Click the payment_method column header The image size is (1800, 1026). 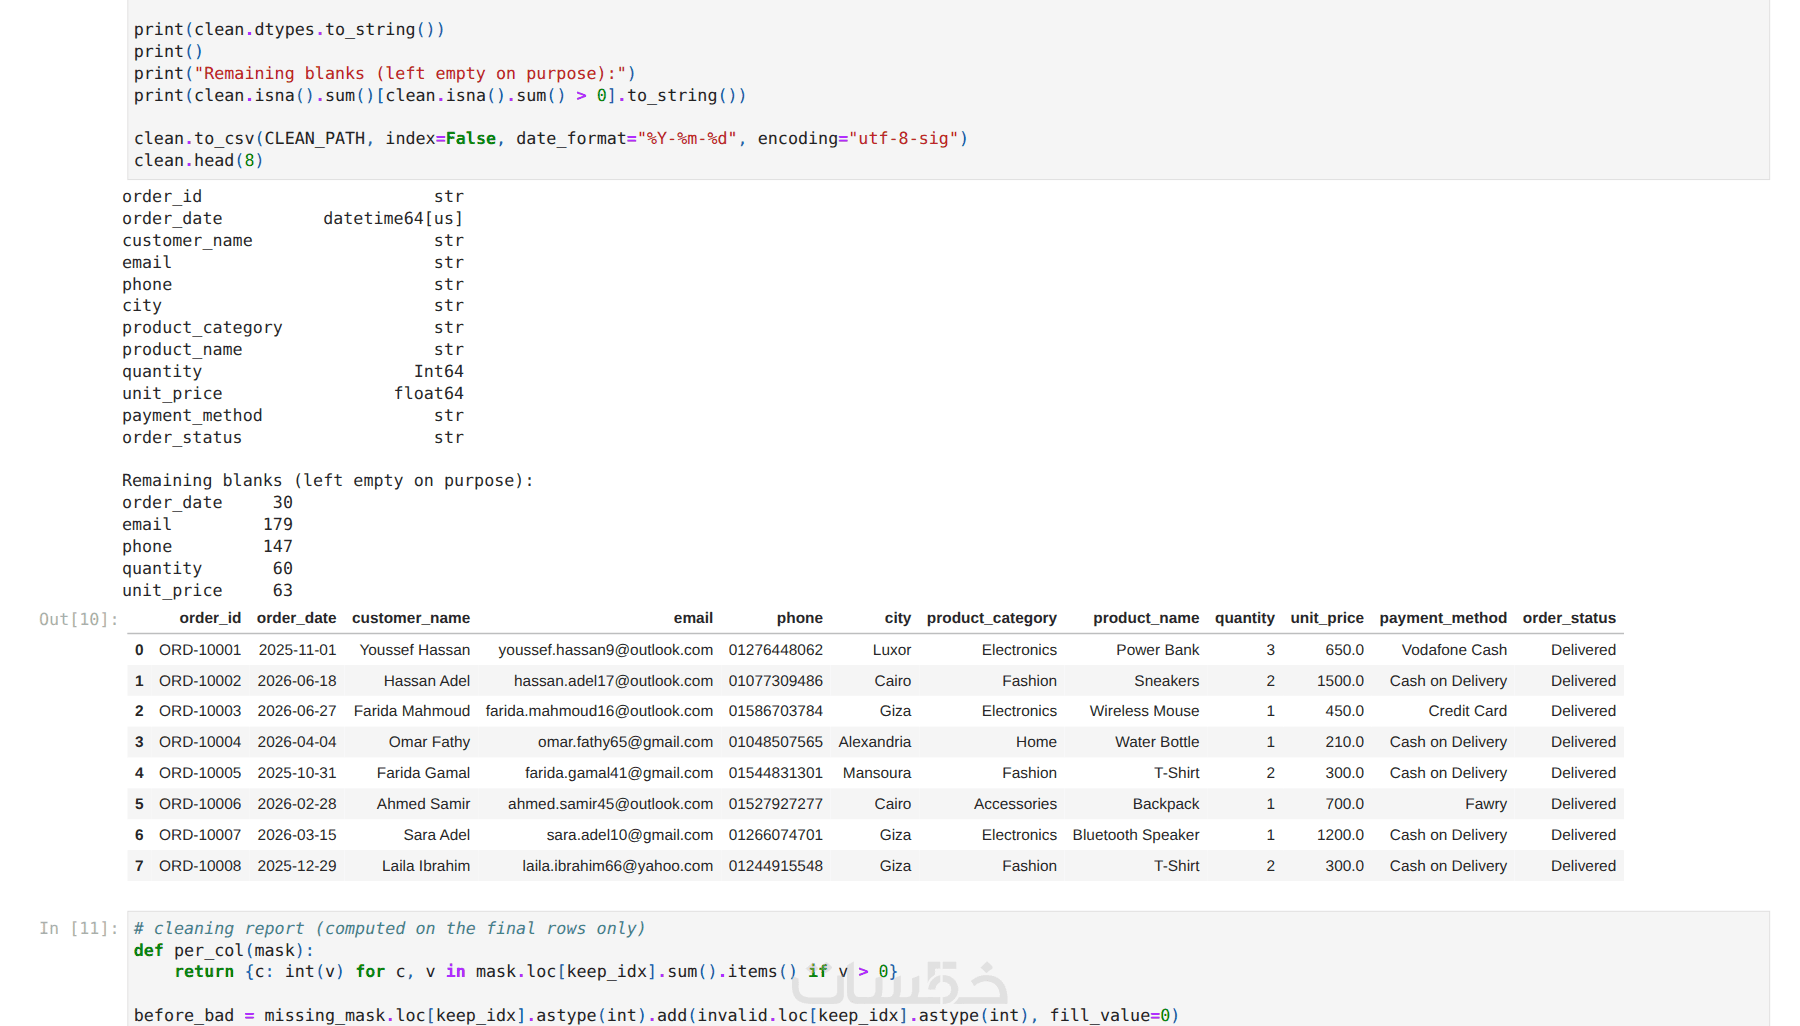pos(1443,618)
